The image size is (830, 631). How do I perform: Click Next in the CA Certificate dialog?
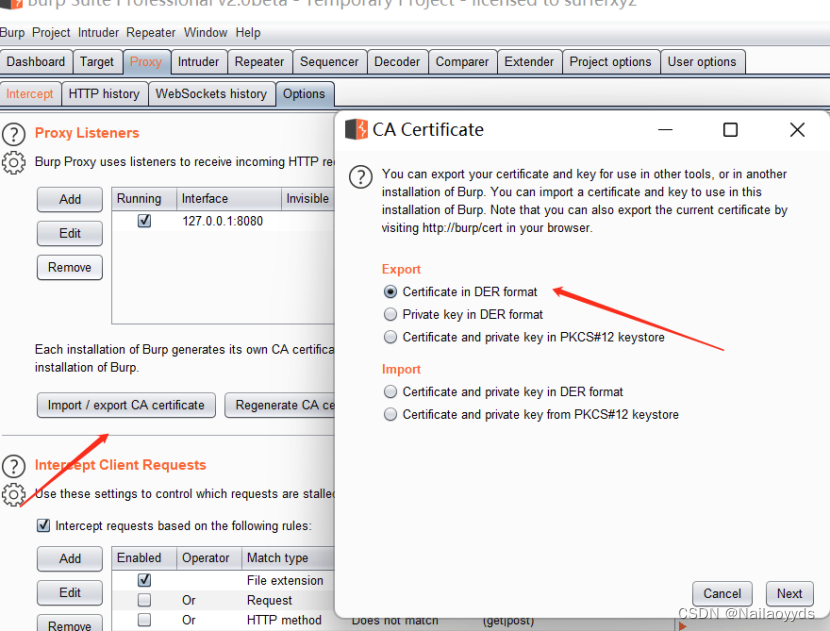coord(789,594)
